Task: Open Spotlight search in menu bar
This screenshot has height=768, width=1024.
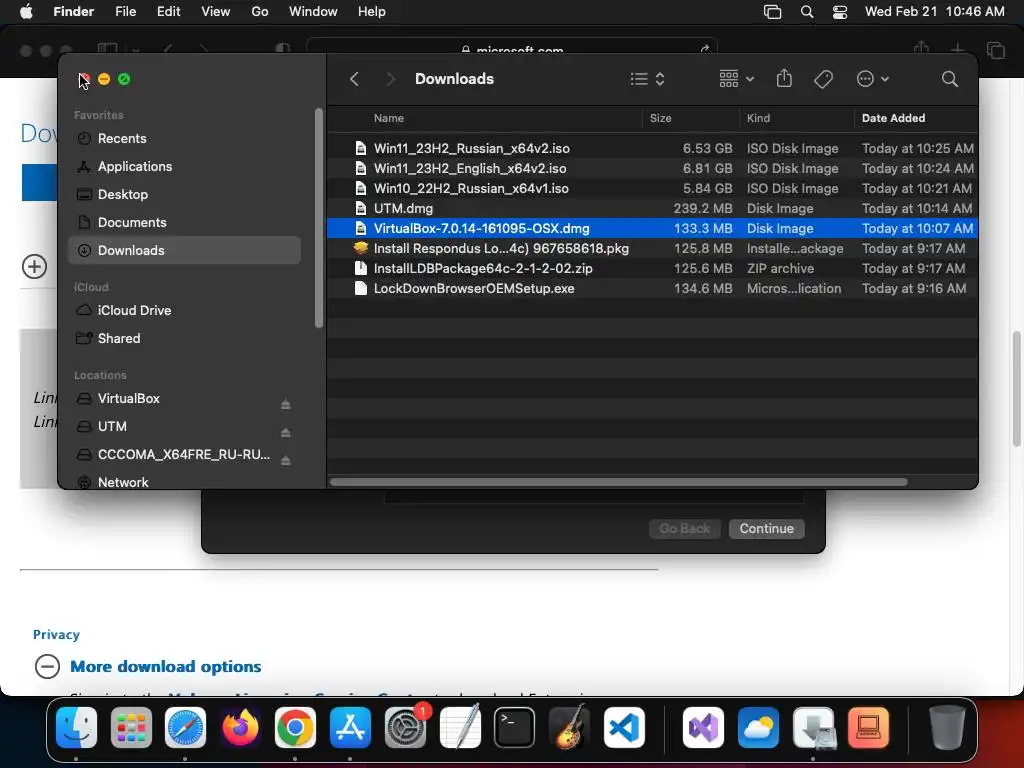Action: 807,12
